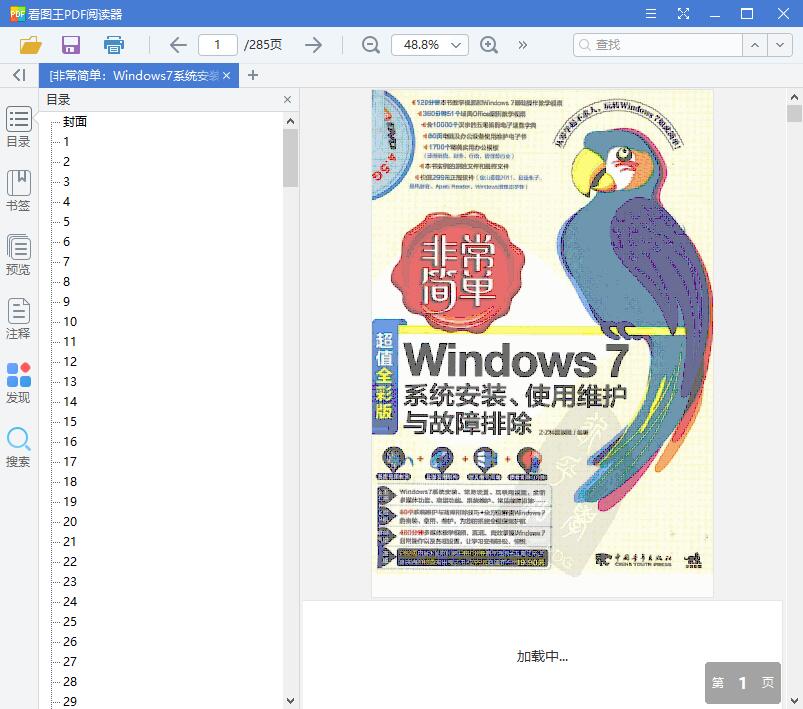Jump to contents entry 9
Image resolution: width=803 pixels, height=709 pixels.
(66, 301)
